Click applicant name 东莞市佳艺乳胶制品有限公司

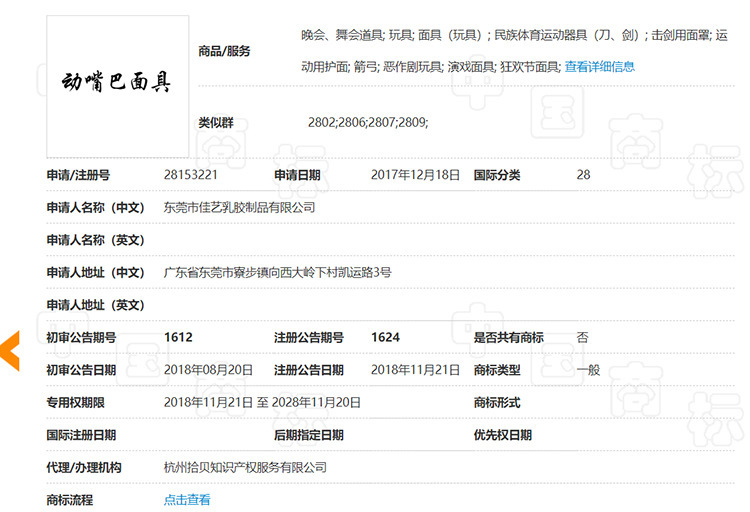[239, 208]
